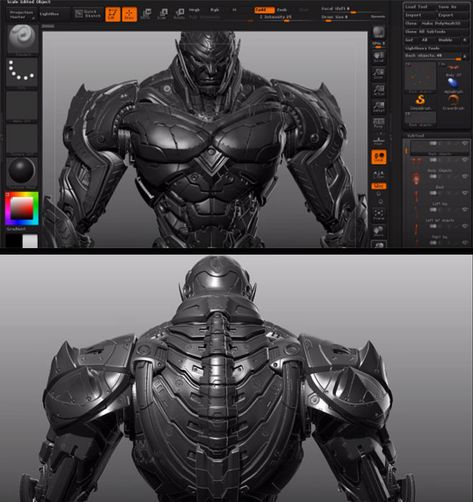Activate Quick Sketch mode

tap(88, 14)
